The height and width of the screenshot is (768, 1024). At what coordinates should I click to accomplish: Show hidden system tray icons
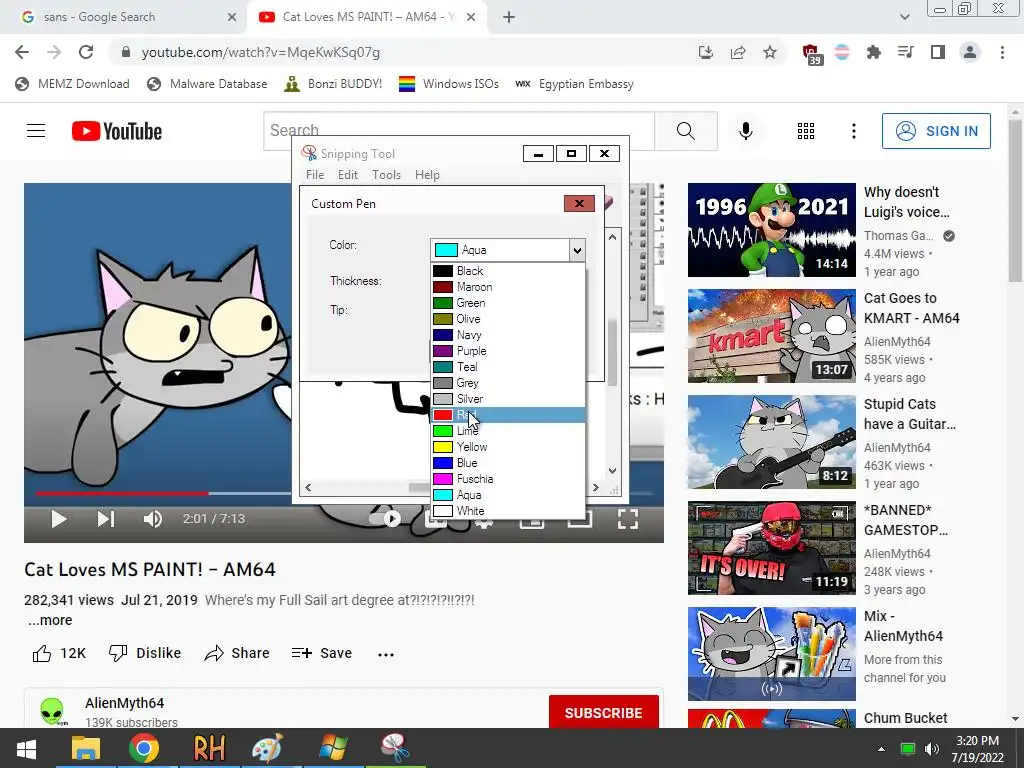pos(881,749)
